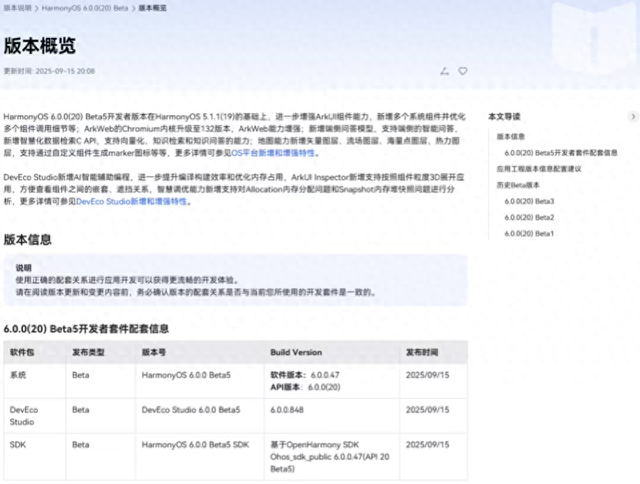640x484 pixels.
Task: Open OS平台新增和增强特性 link
Action: pos(273,153)
